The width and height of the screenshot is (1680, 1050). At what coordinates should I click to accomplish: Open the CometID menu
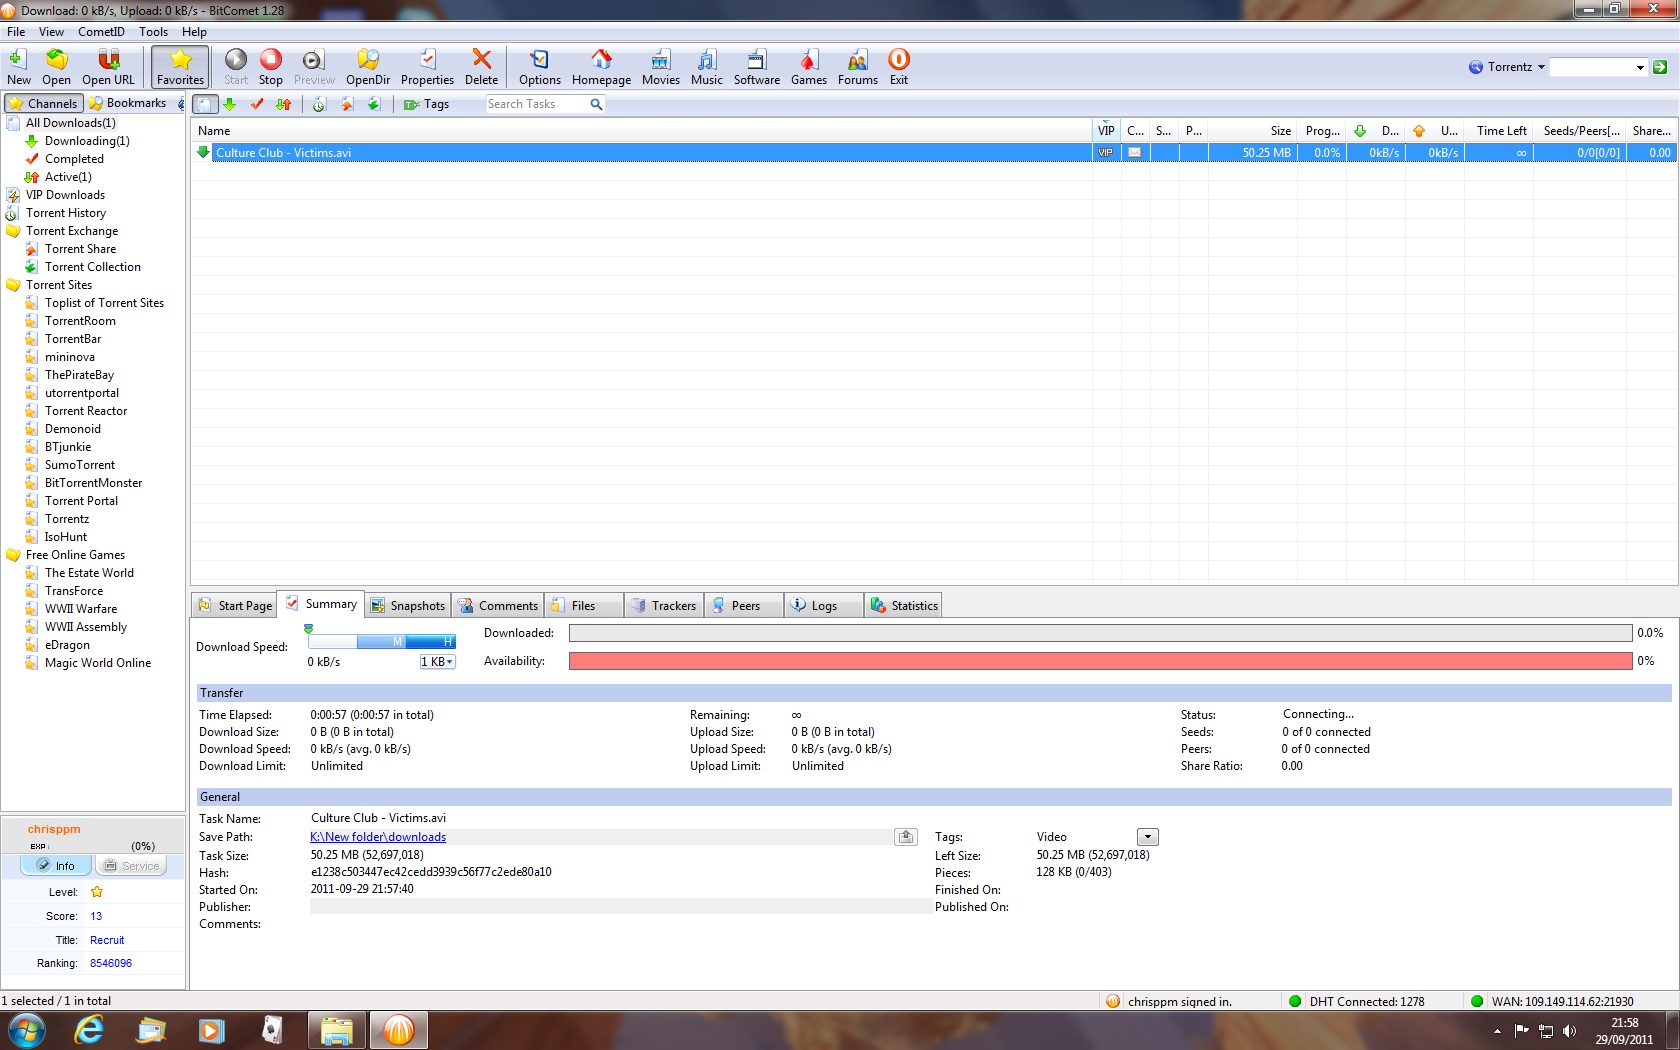click(101, 32)
